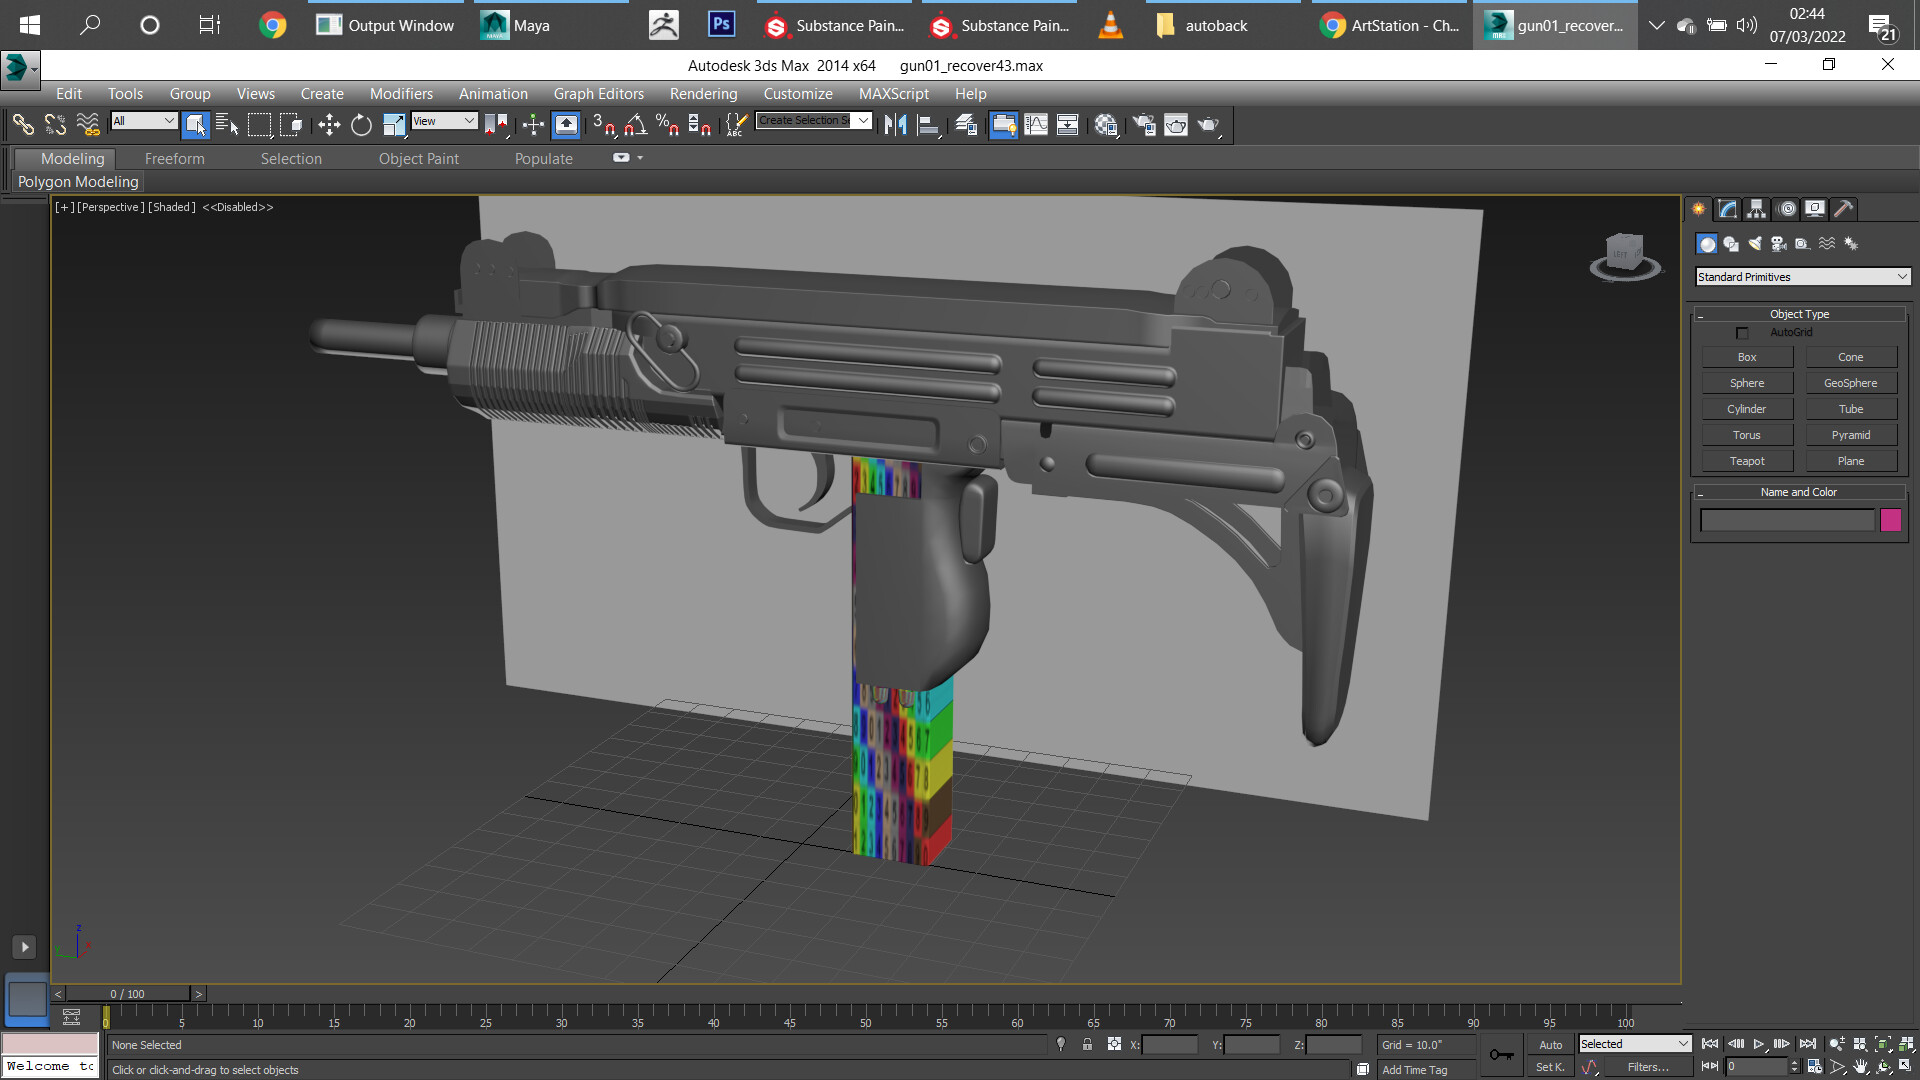
Task: Toggle Auto Key animation mode
Action: (x=1551, y=1043)
